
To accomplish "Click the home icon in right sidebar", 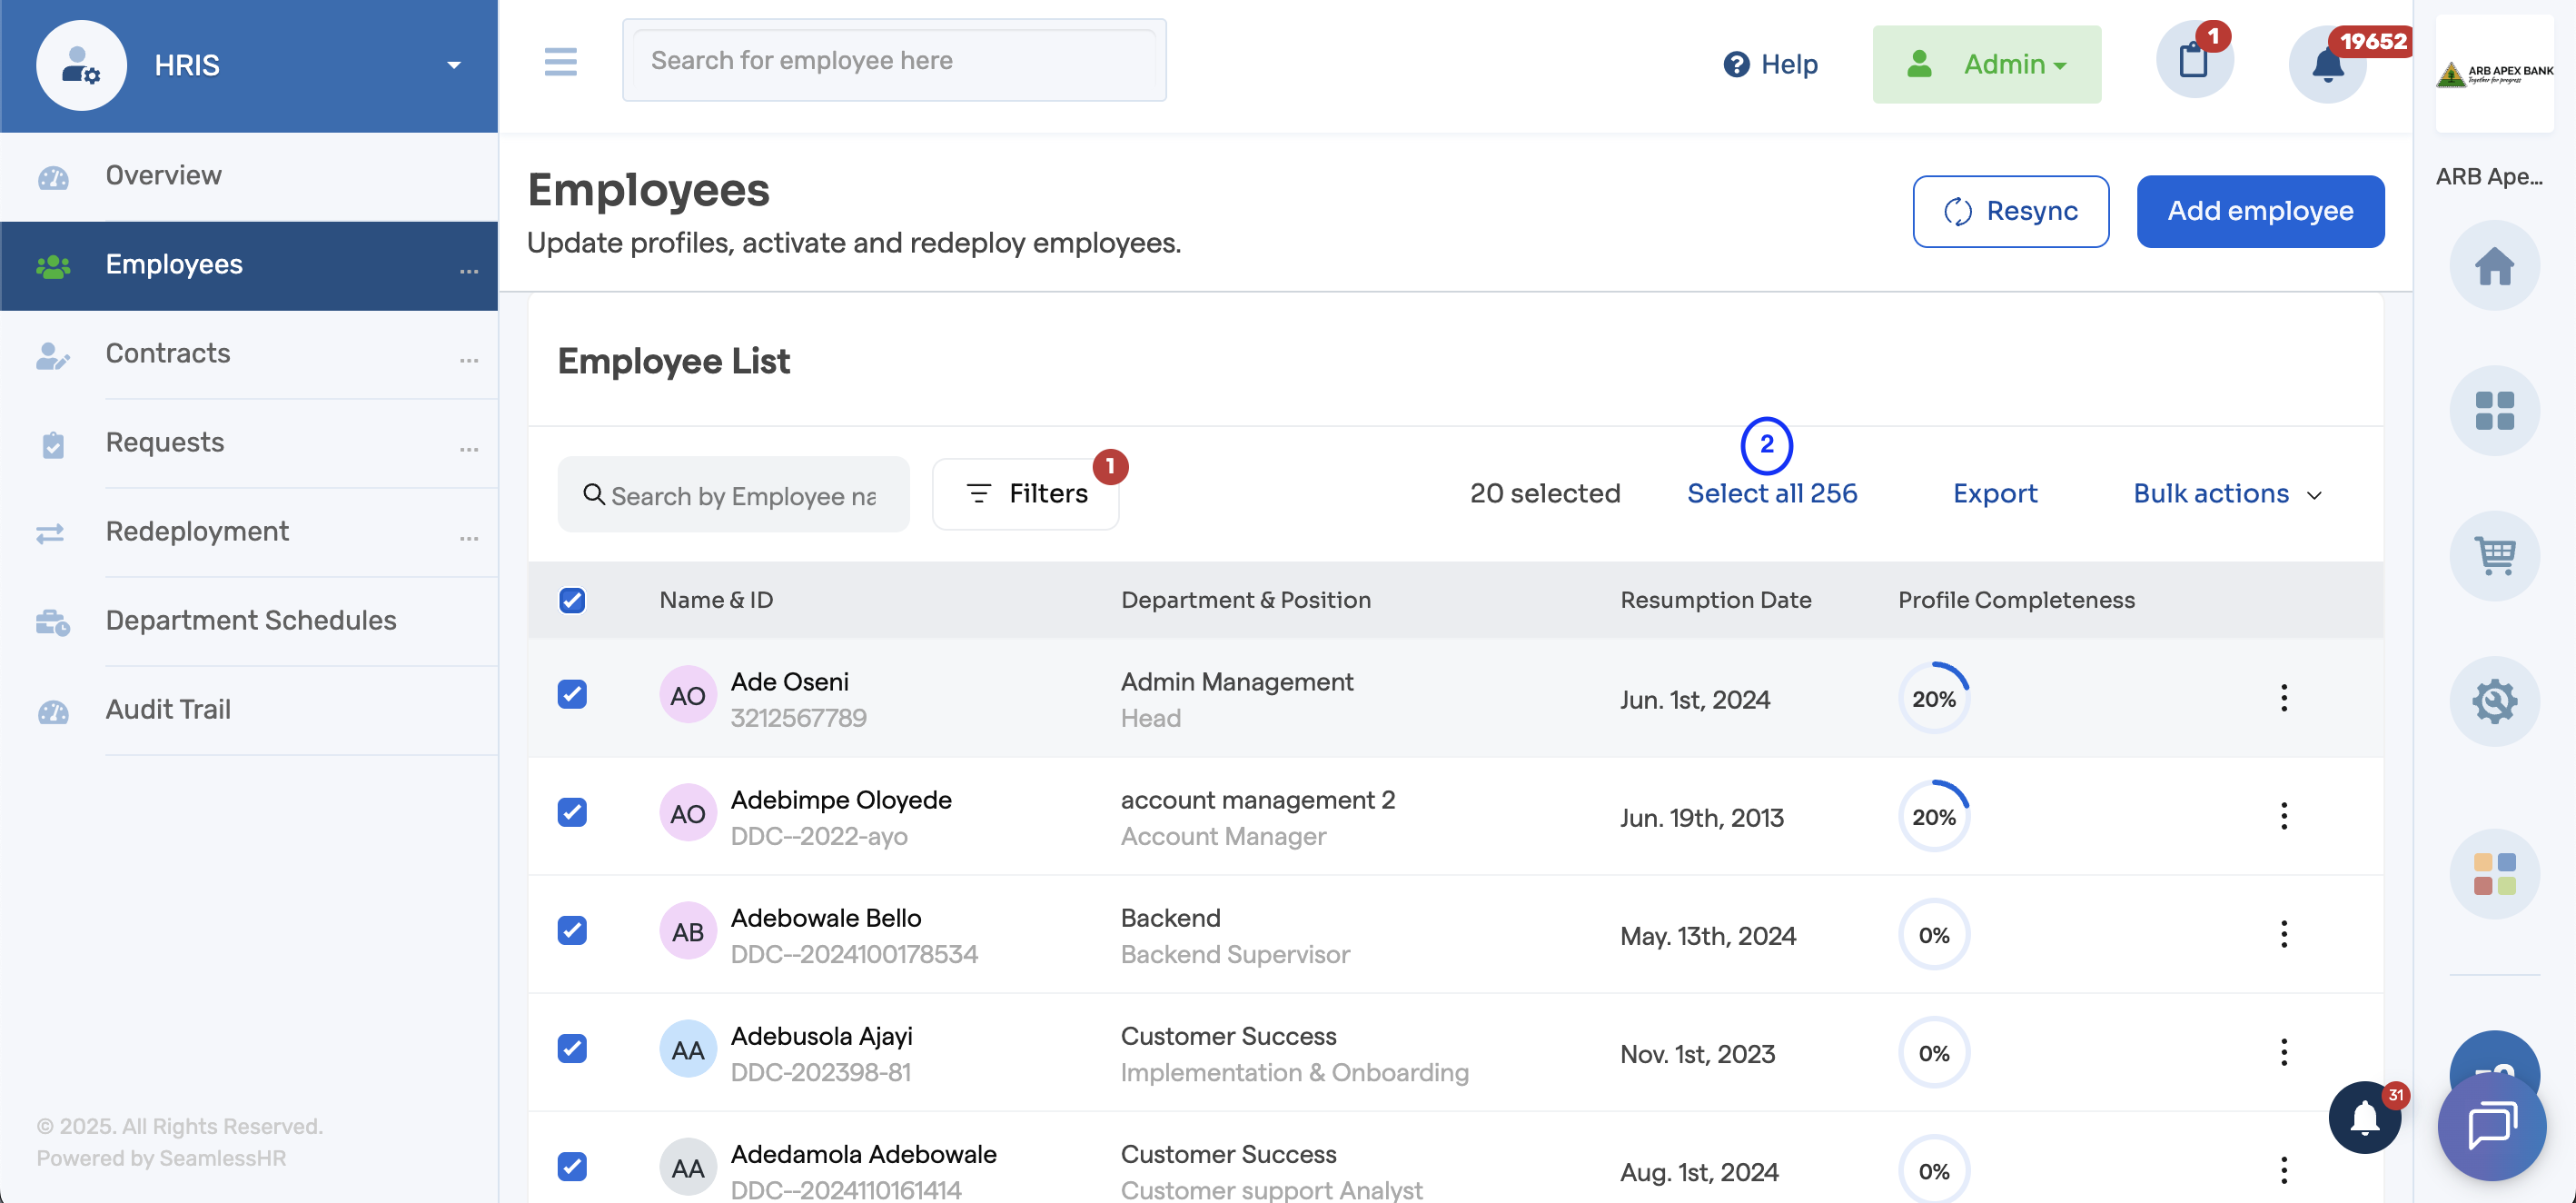I will (2494, 266).
